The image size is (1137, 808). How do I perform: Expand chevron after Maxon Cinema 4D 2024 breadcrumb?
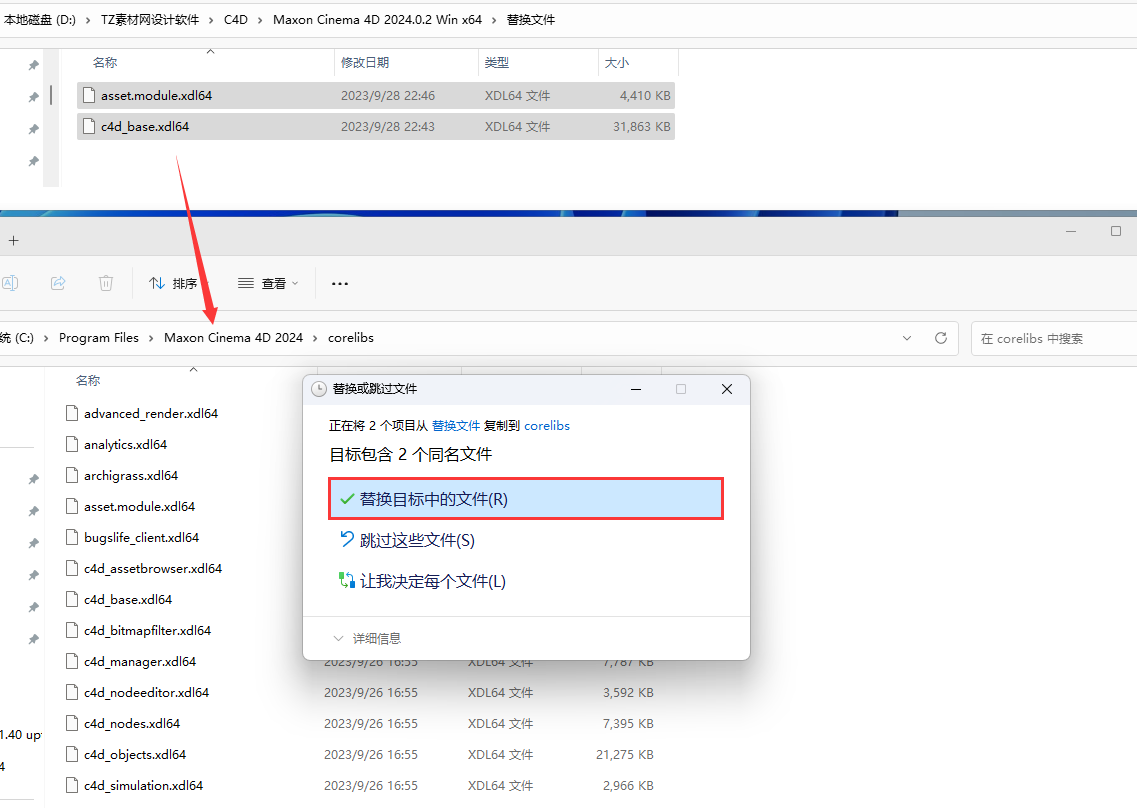(315, 339)
